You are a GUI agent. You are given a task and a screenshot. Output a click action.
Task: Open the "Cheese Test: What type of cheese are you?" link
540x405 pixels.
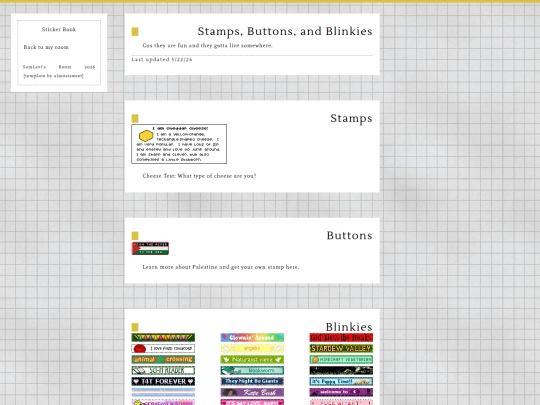[x=199, y=176]
